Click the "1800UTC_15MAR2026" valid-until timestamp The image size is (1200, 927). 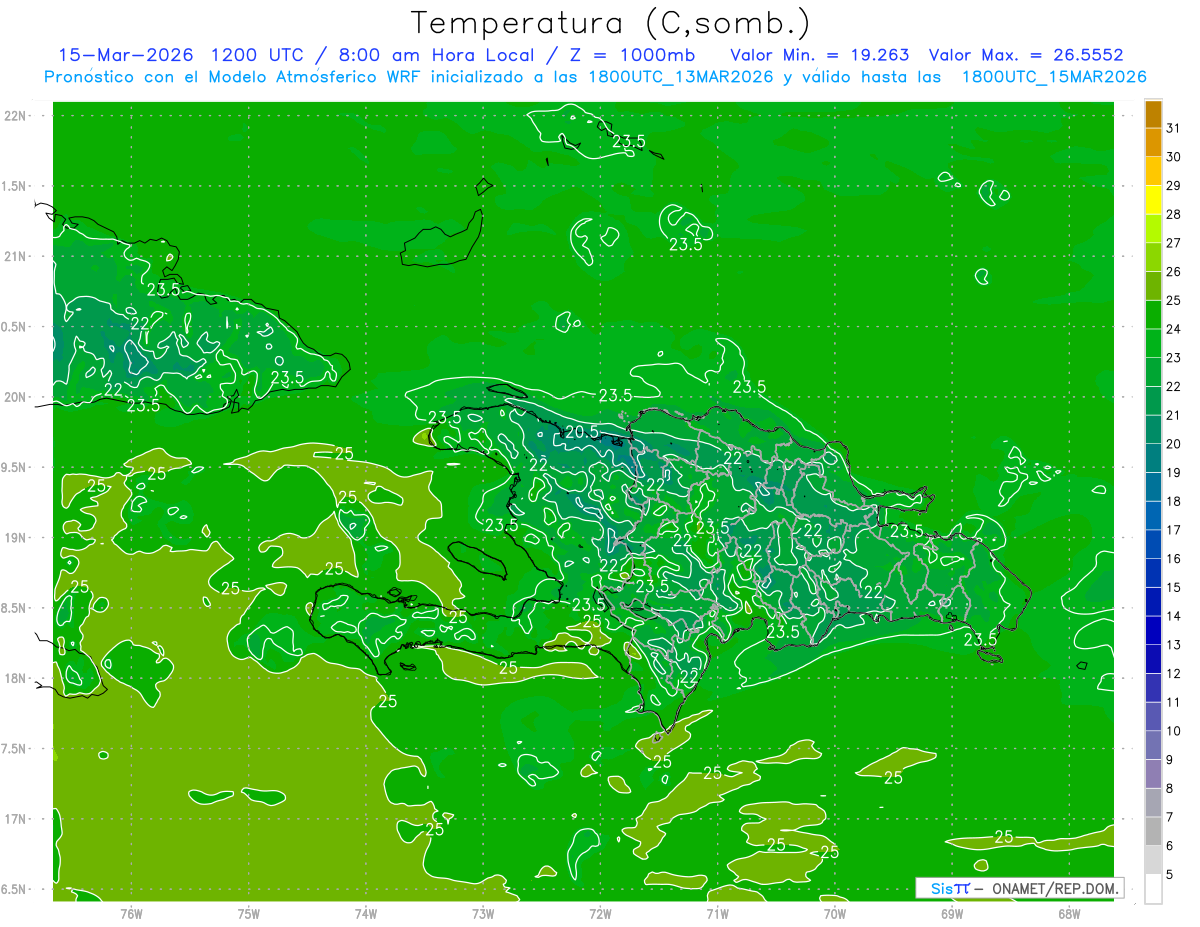[x=1053, y=76]
